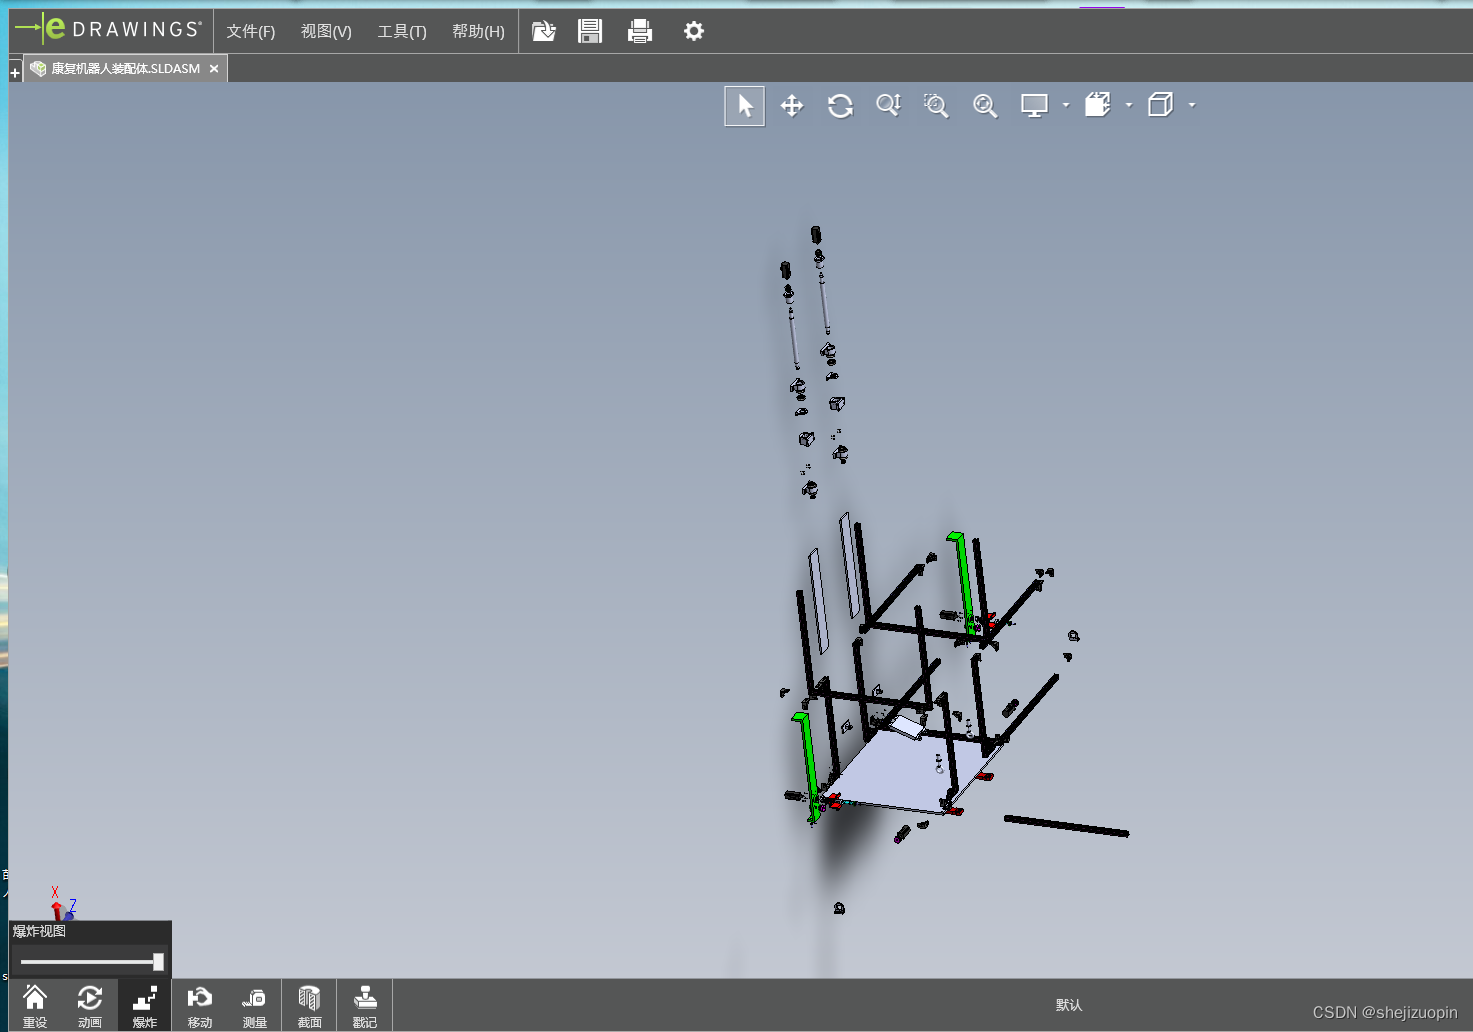The height and width of the screenshot is (1032, 1473).
Task: Click the Save disk icon
Action: coord(590,31)
